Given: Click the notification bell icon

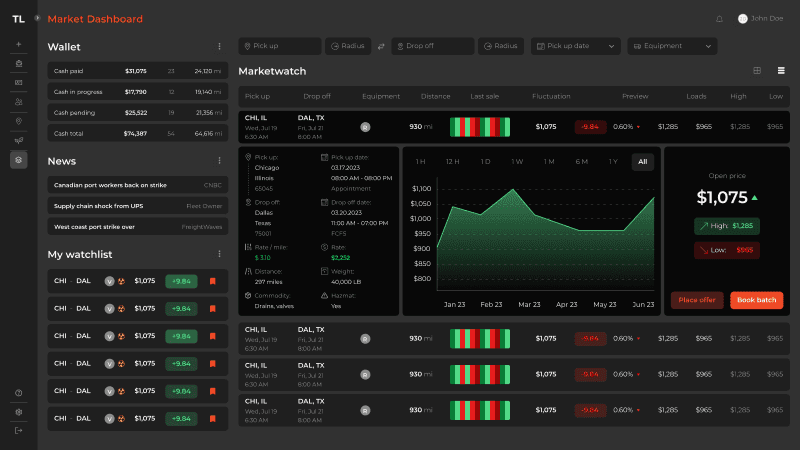Looking at the screenshot, I should tap(719, 19).
